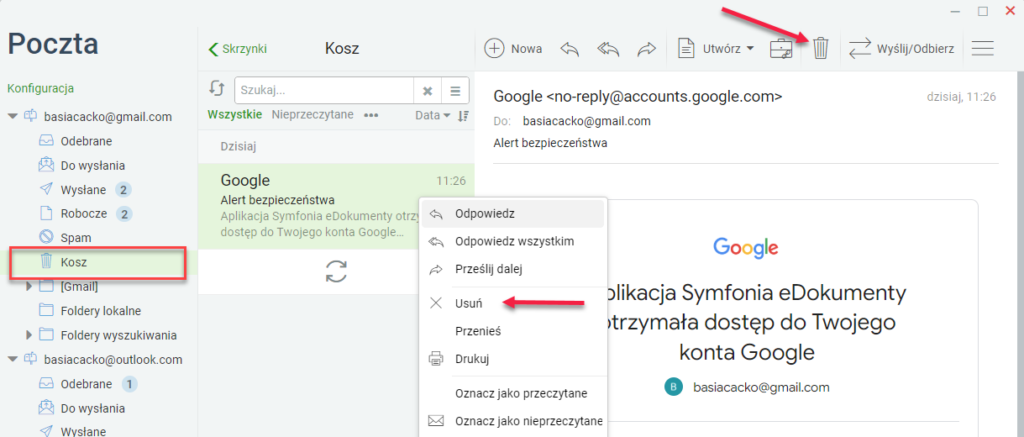
Task: Open the Spam folder
Action: 76,238
